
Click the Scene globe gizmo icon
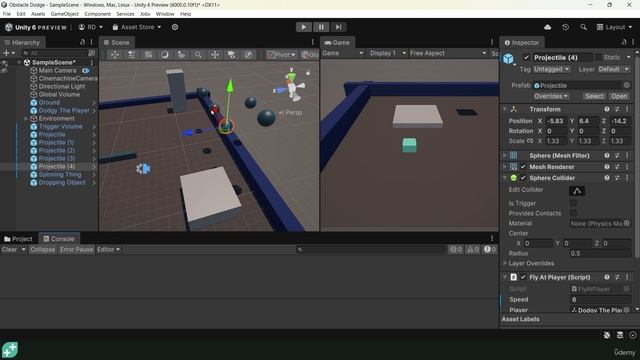[x=248, y=54]
